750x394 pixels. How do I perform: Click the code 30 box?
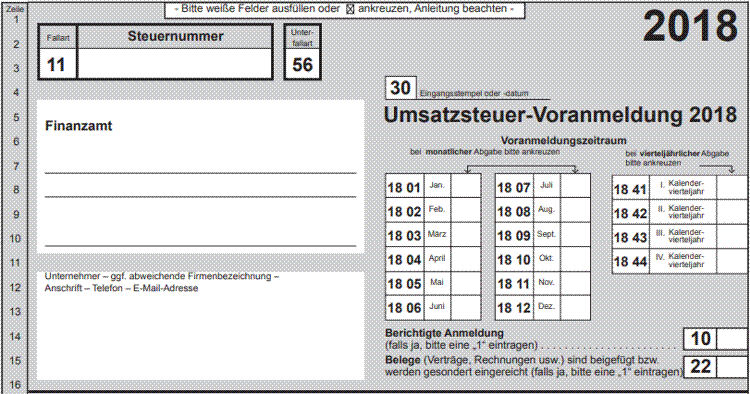(401, 88)
